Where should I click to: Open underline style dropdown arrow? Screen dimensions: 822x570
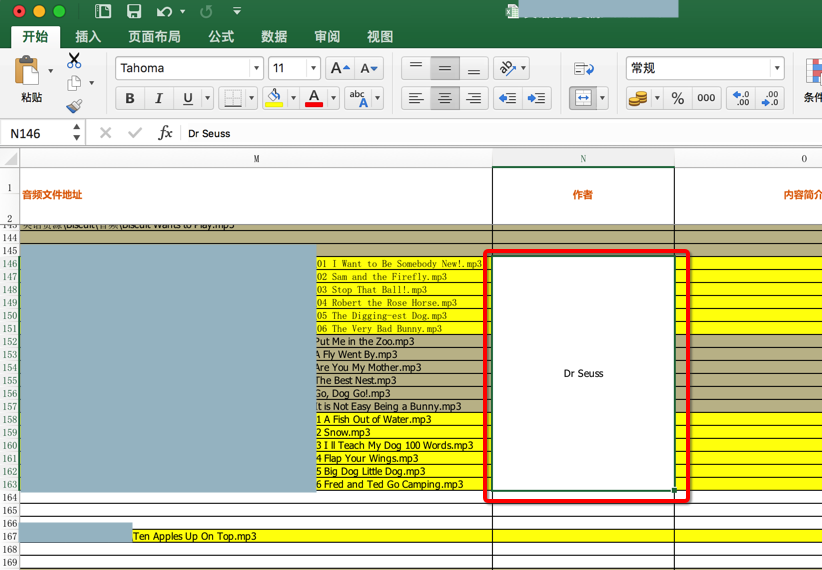[208, 98]
